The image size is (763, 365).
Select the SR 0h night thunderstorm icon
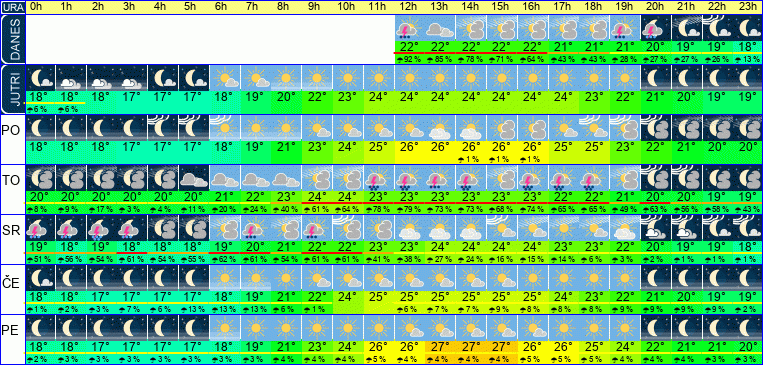coord(41,228)
